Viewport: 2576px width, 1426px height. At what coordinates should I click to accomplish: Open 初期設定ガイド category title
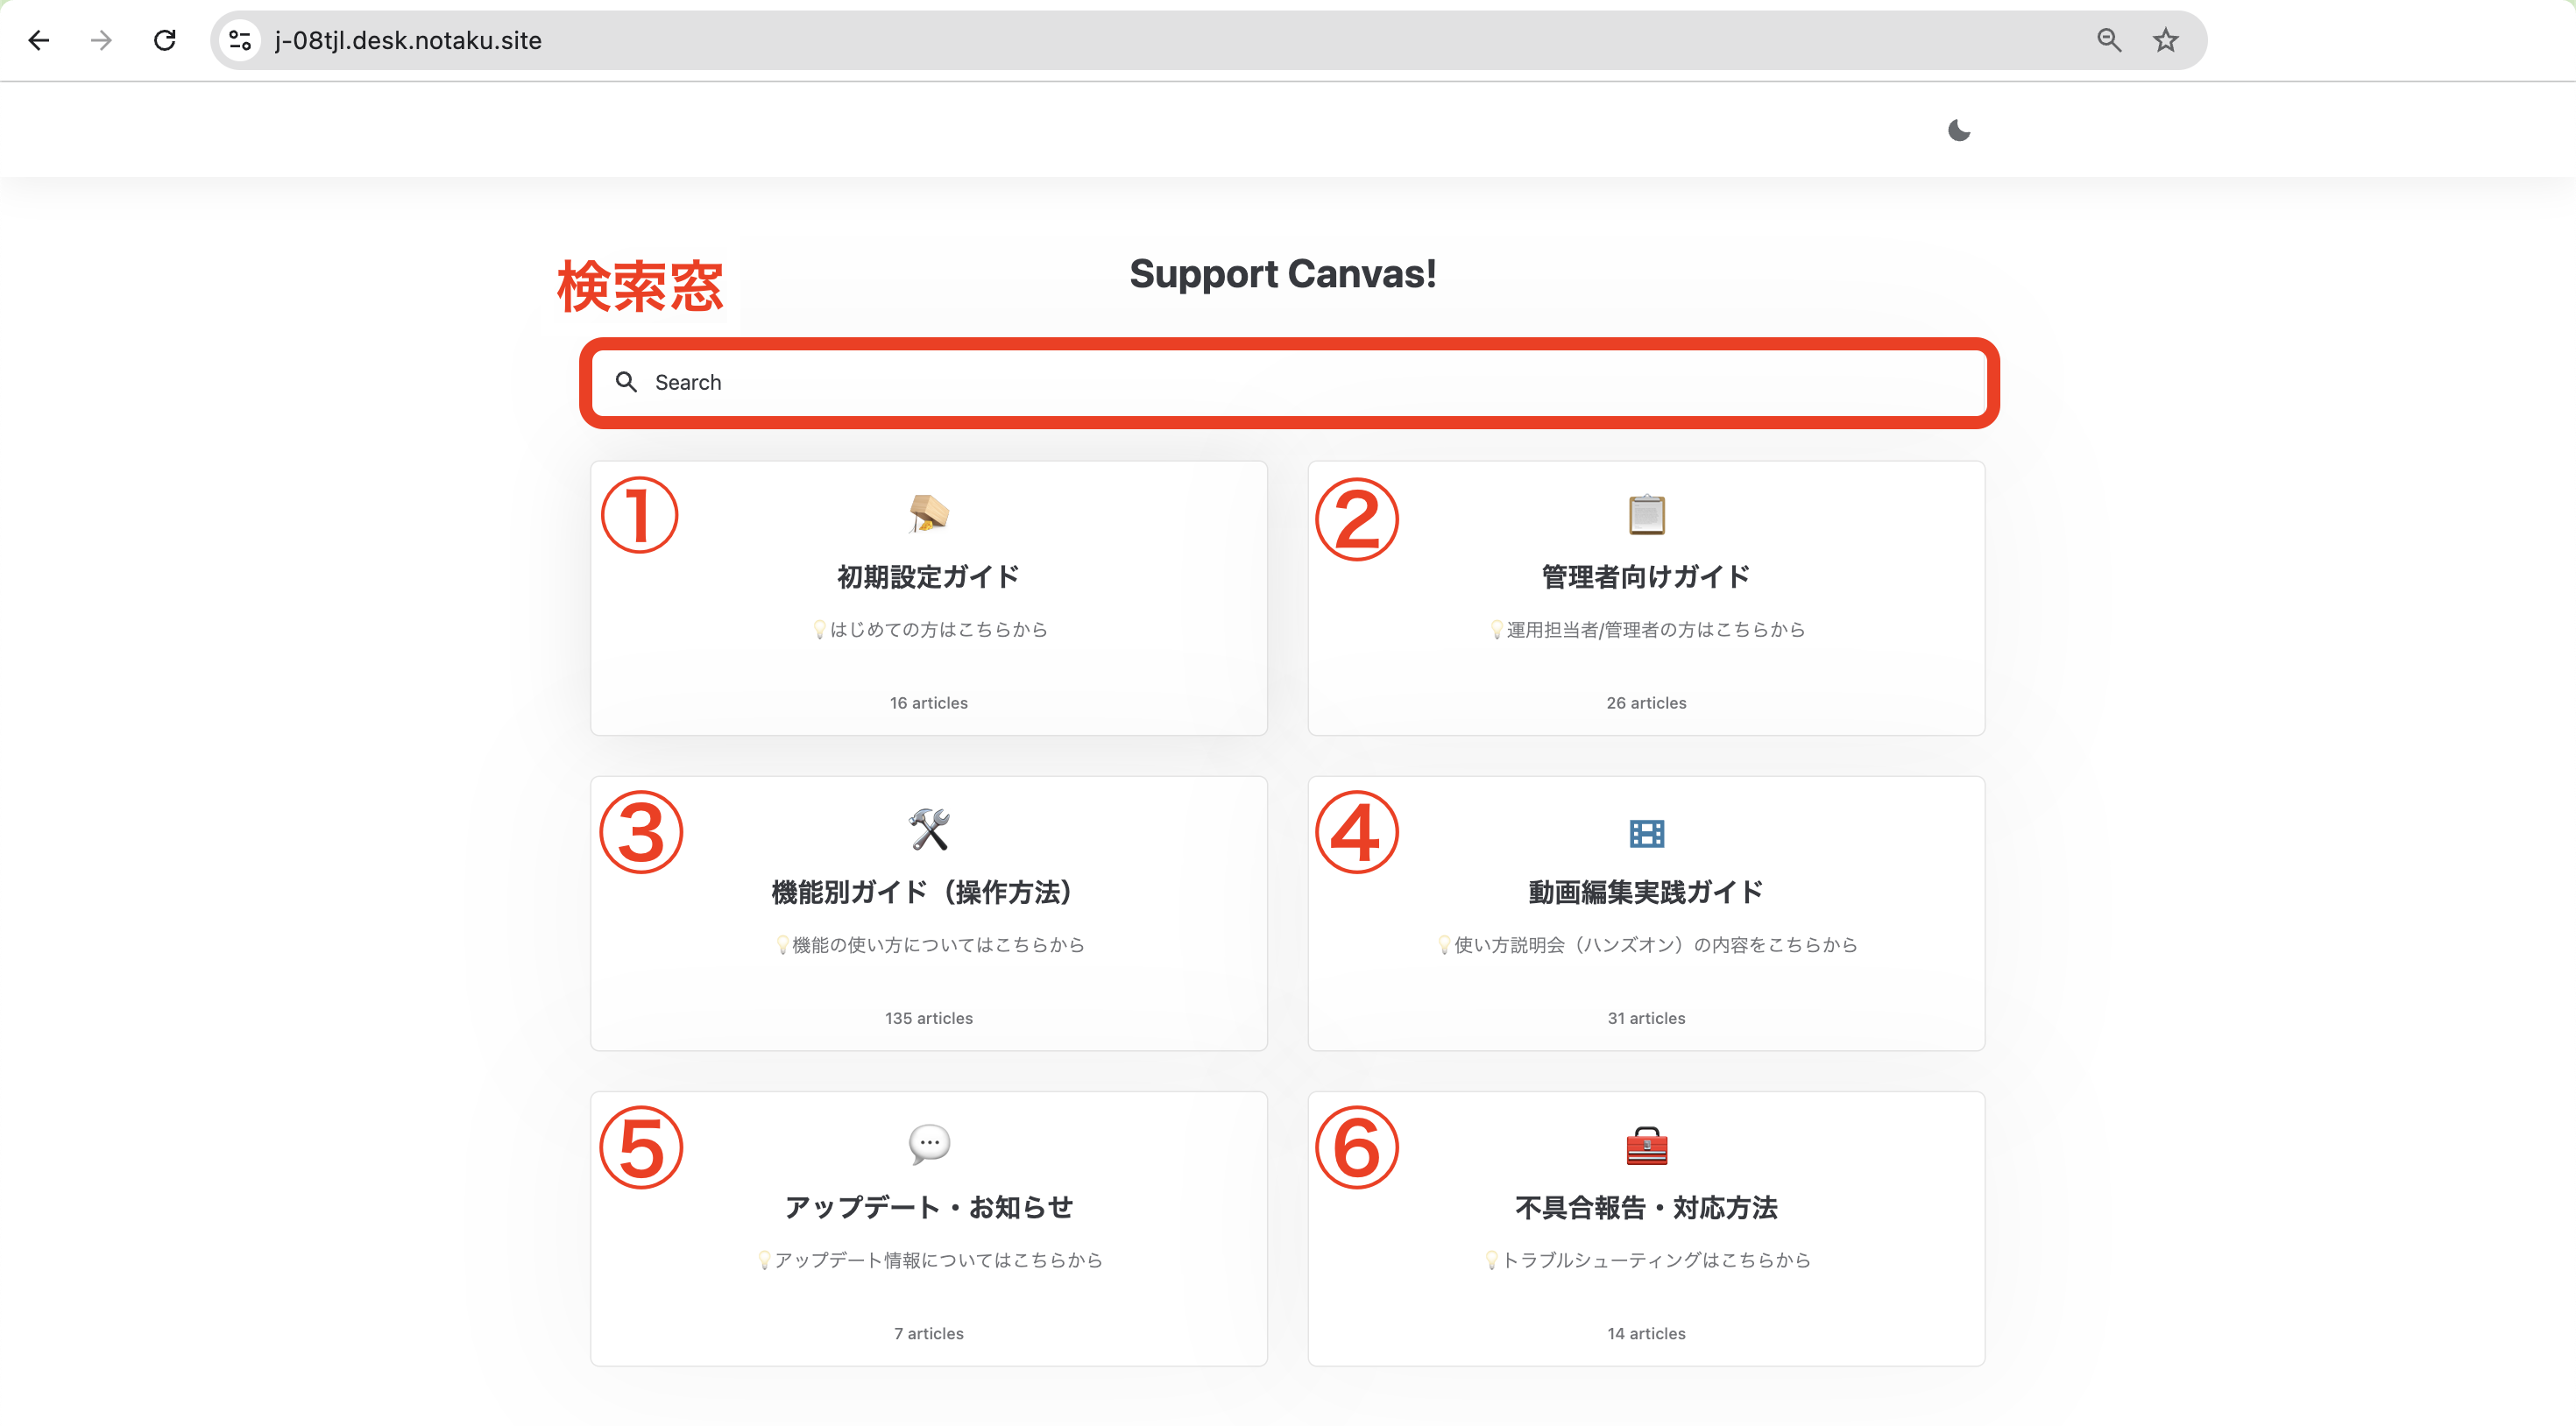[928, 576]
